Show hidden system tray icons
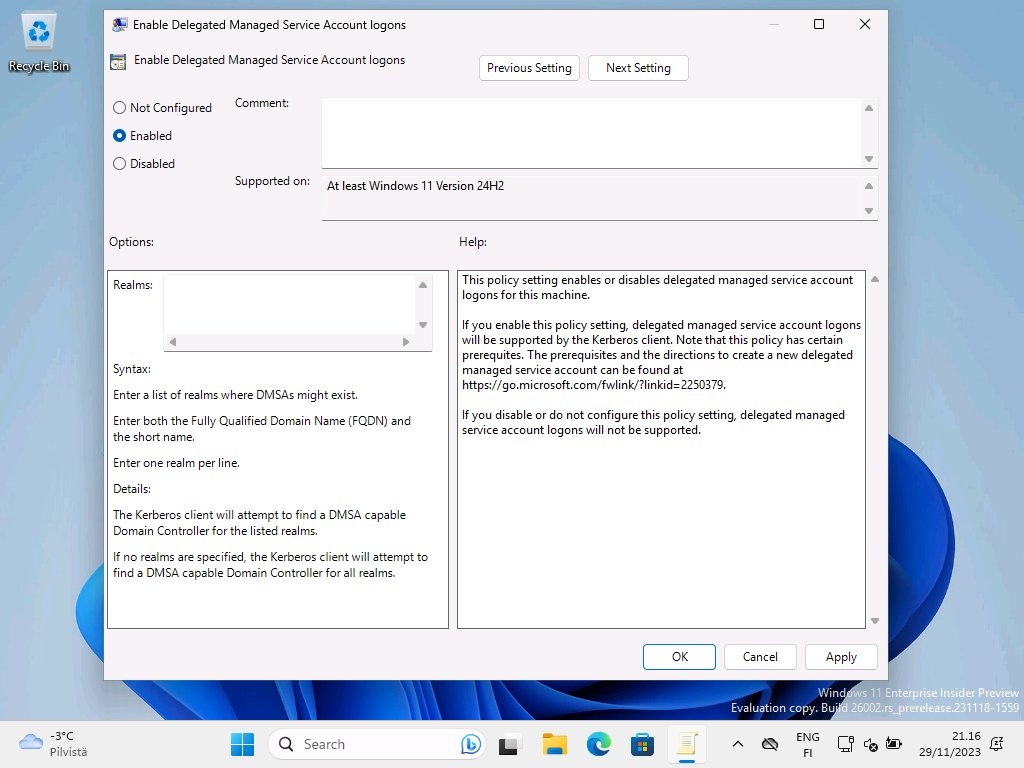 737,744
